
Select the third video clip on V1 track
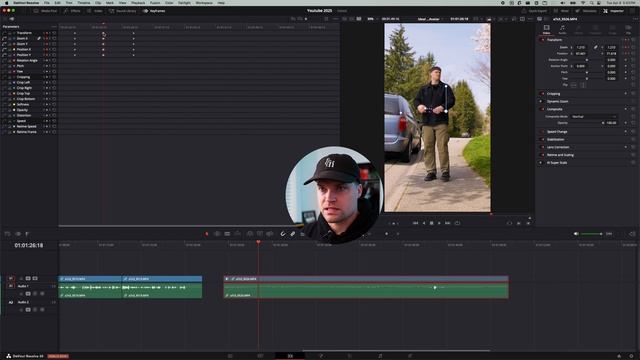pos(366,279)
